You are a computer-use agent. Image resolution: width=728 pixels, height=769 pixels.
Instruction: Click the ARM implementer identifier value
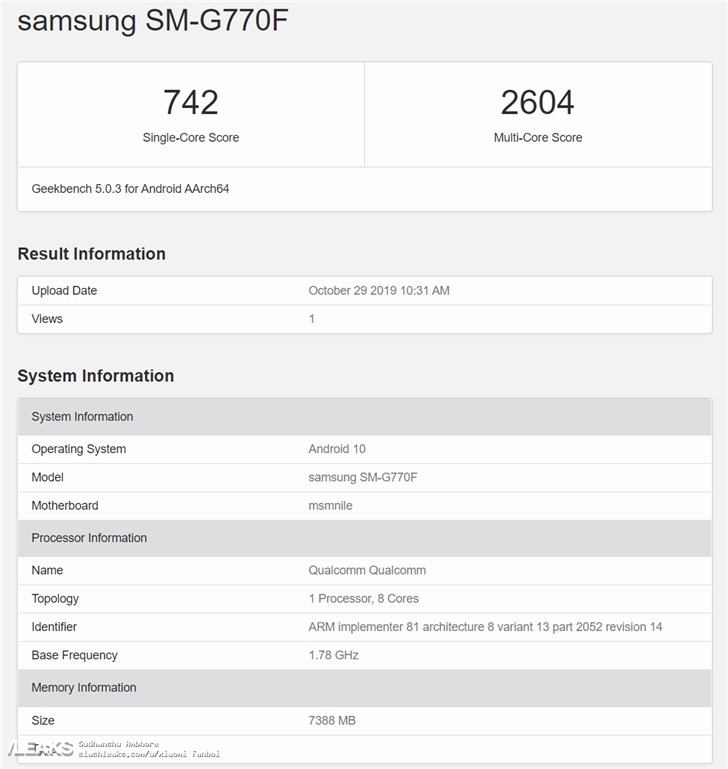485,627
